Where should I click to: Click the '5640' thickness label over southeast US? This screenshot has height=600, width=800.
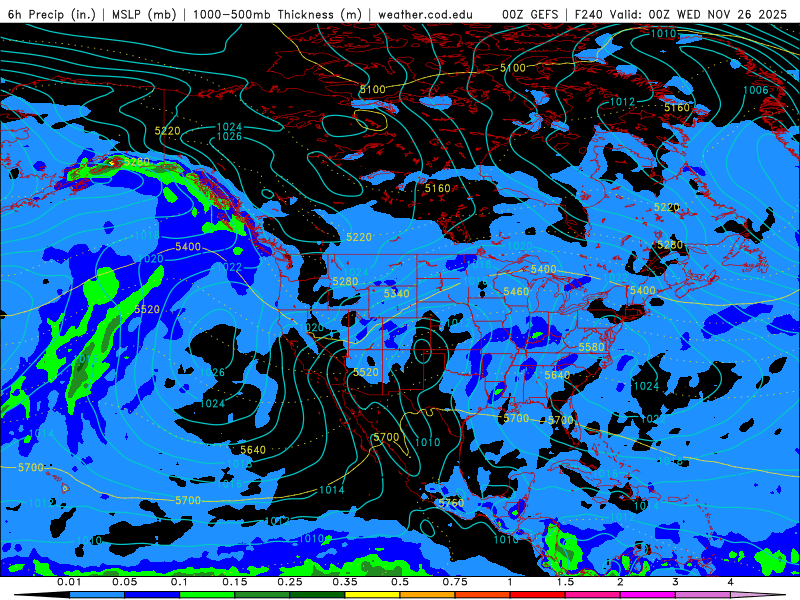click(557, 376)
